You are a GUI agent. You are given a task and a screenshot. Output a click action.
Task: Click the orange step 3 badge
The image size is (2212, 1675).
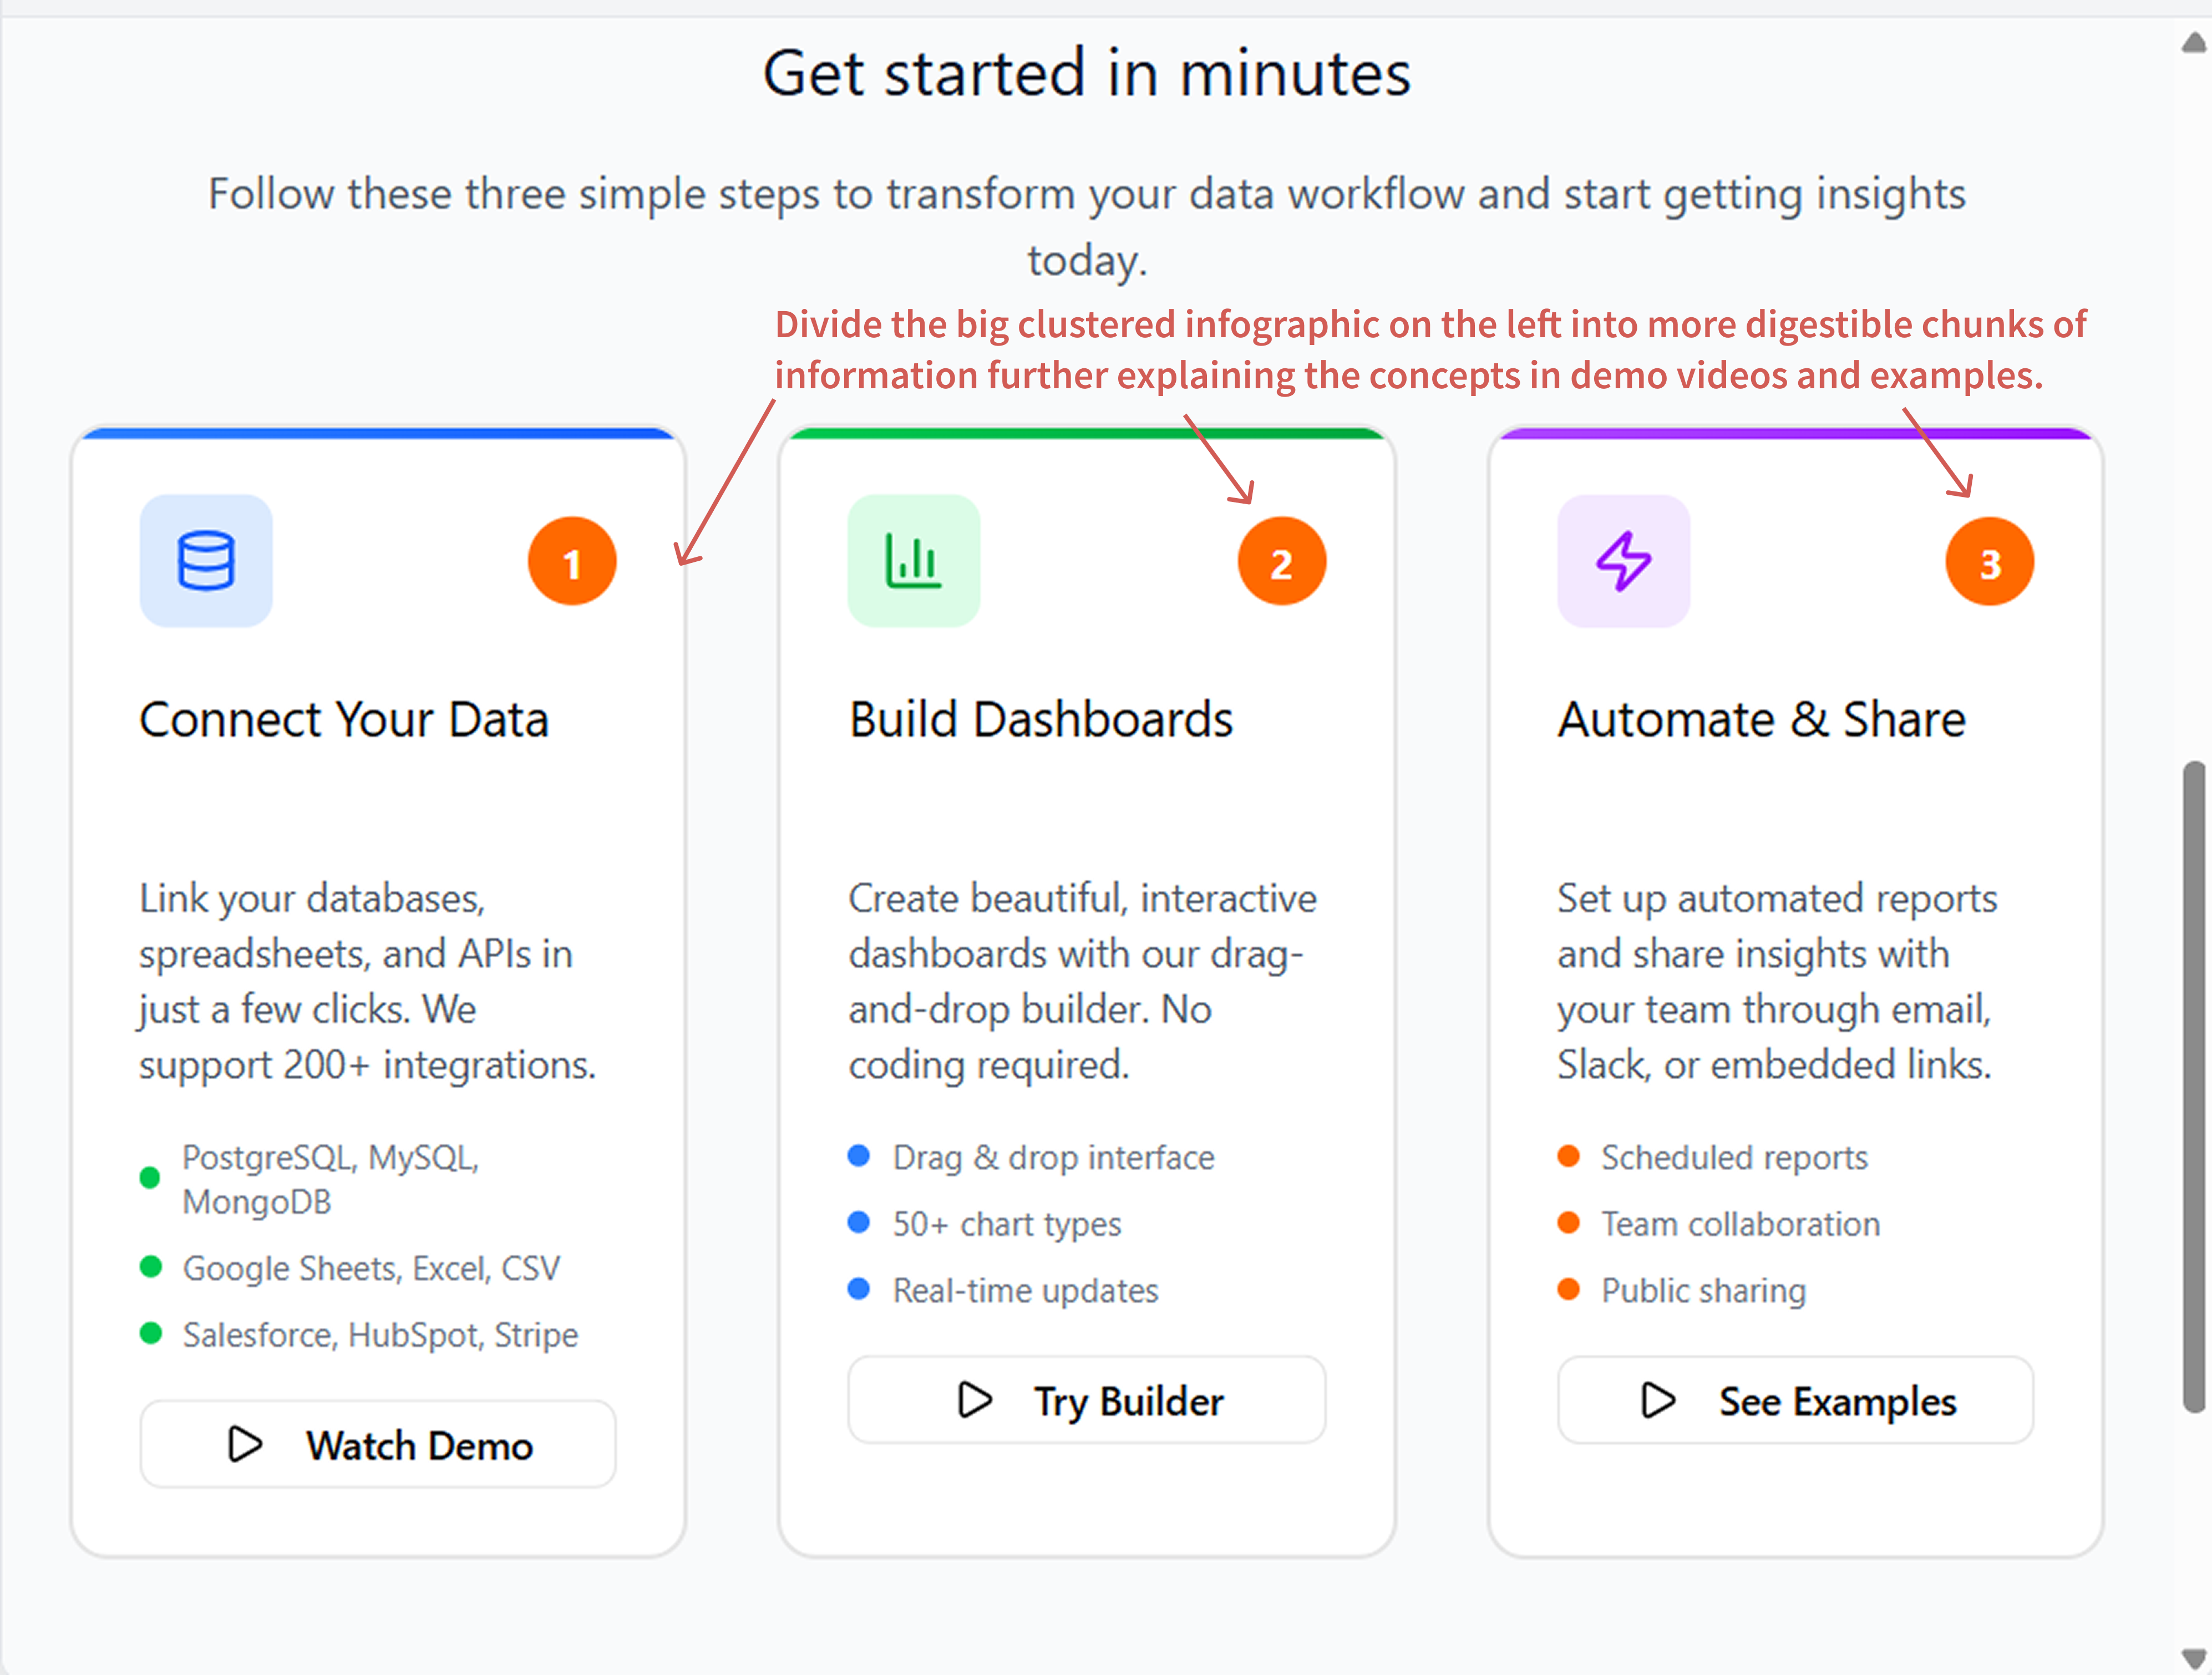[1990, 562]
